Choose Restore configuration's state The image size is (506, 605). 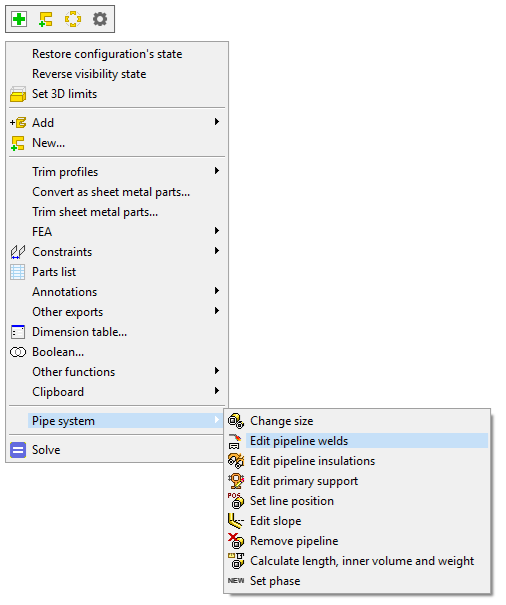click(x=107, y=54)
